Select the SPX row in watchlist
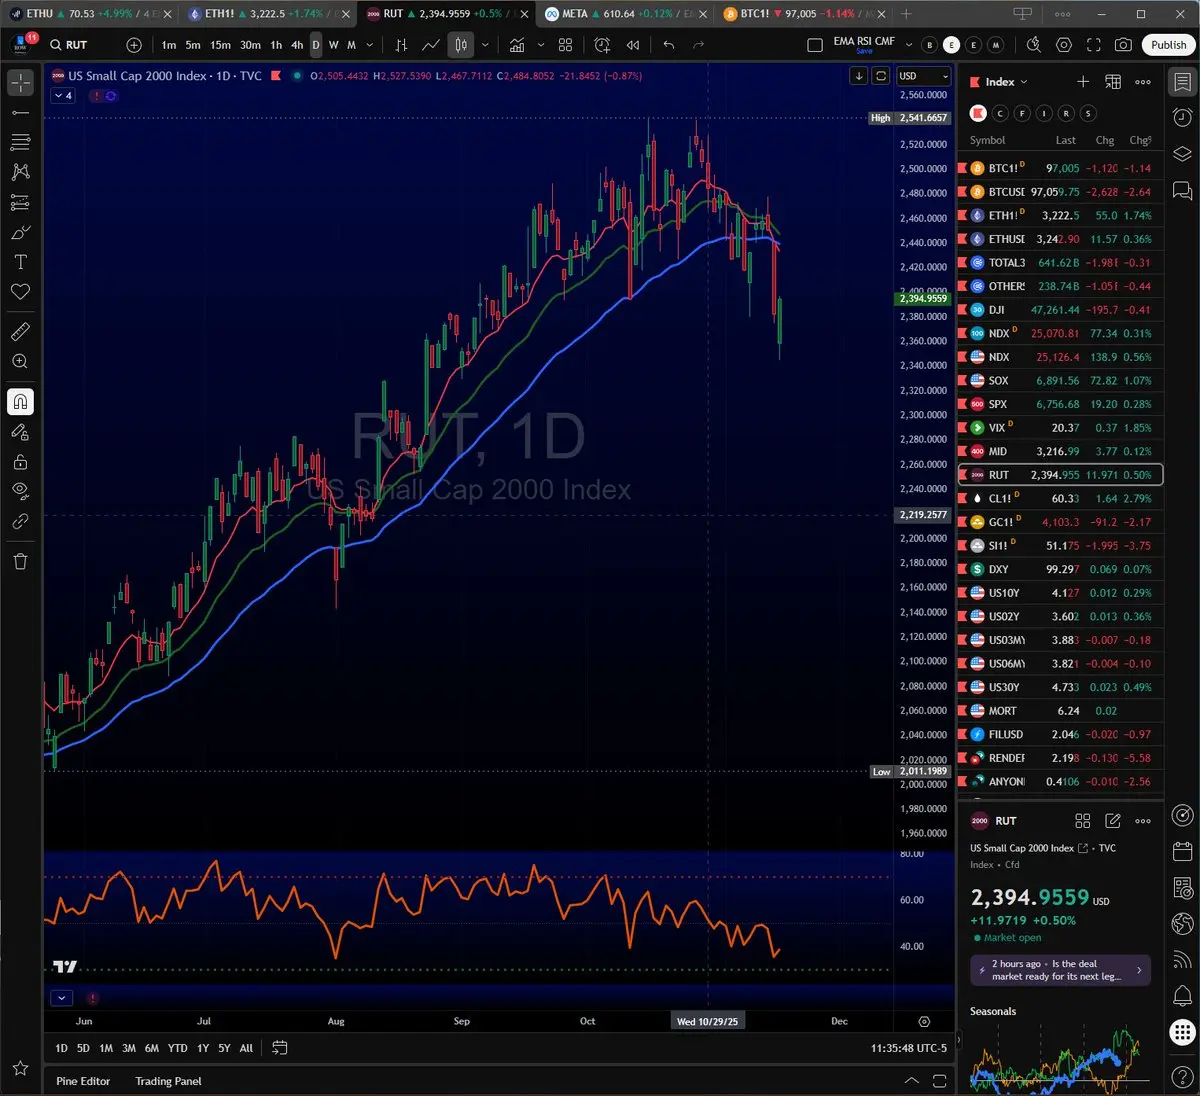 [1061, 404]
